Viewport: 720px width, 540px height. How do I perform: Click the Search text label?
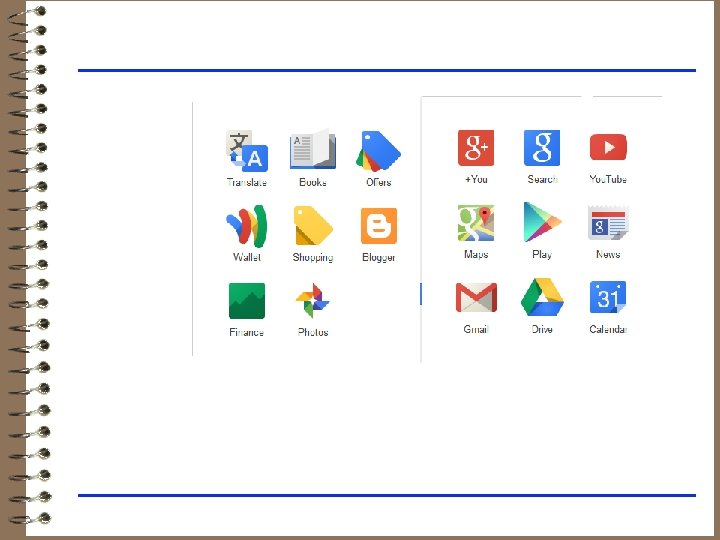click(542, 179)
